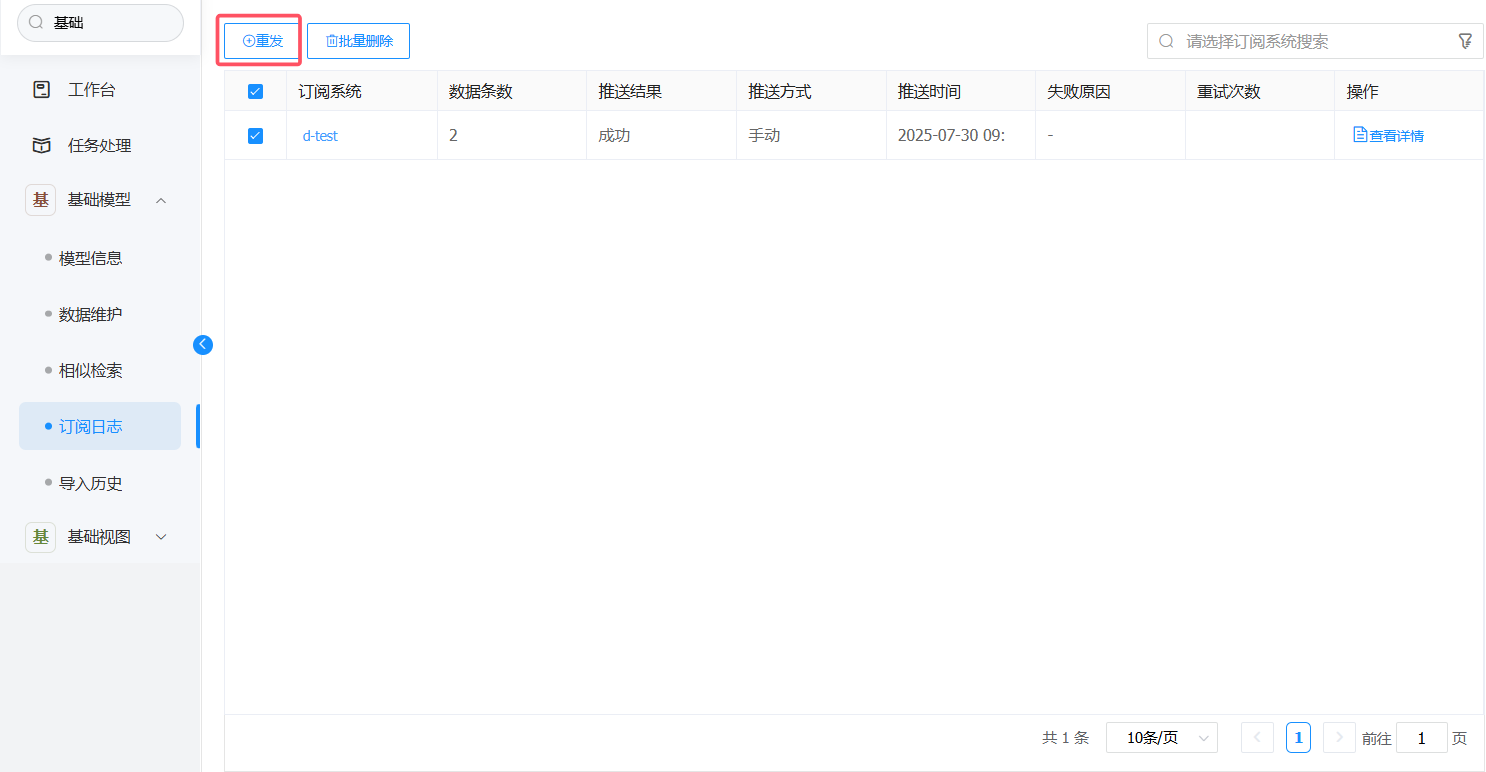Click the magnifier icon in sidebar search
The image size is (1486, 772).
point(37,22)
